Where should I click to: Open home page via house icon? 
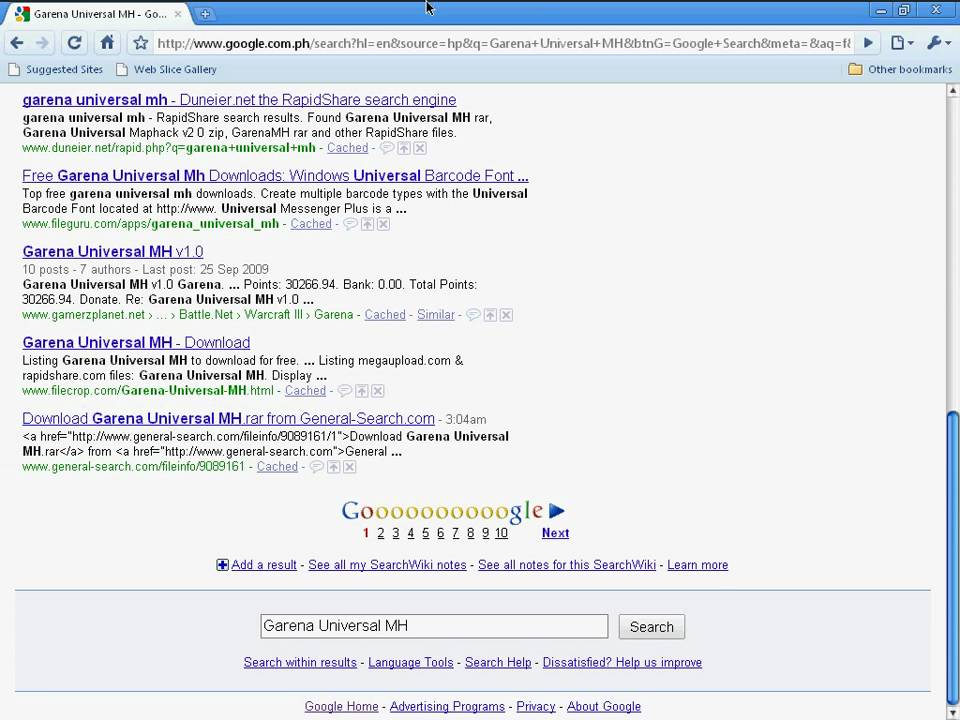click(107, 42)
